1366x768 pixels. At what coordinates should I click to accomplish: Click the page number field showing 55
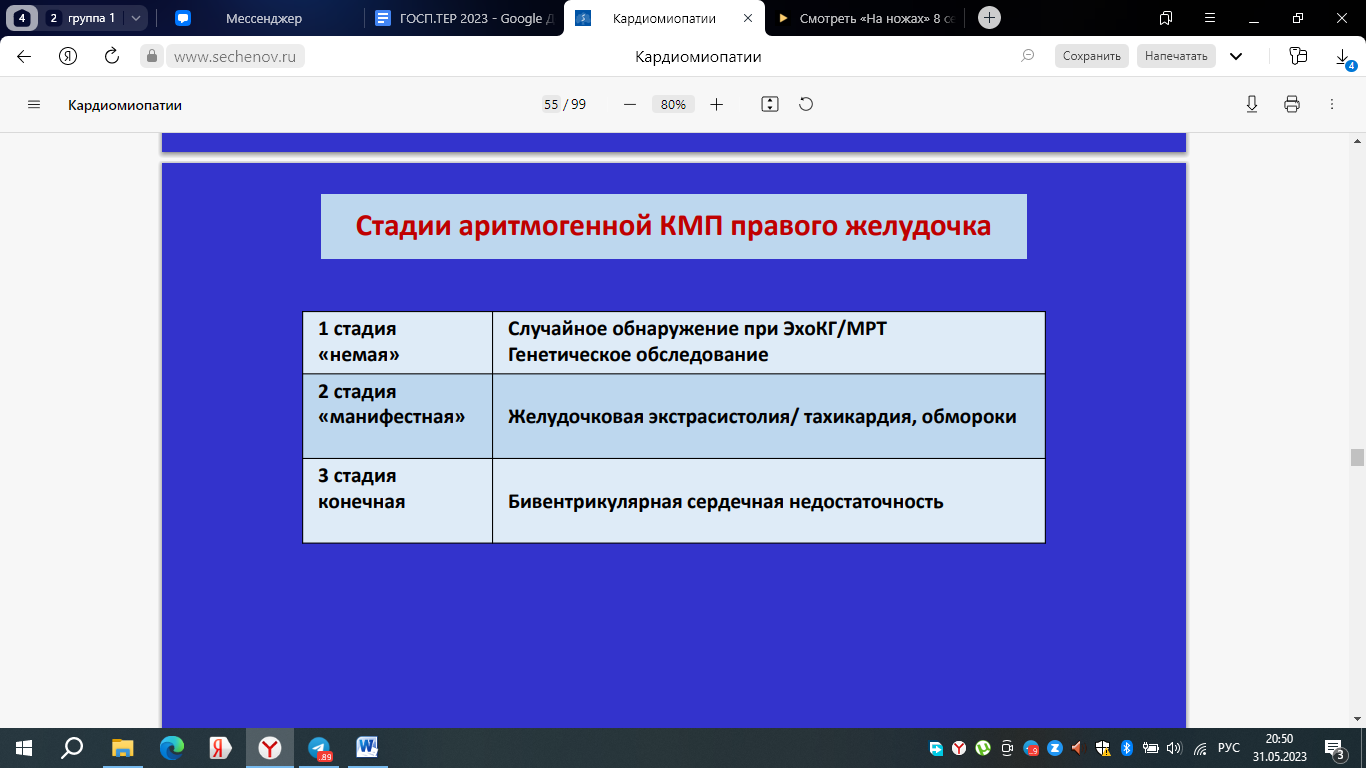pyautogui.click(x=551, y=104)
